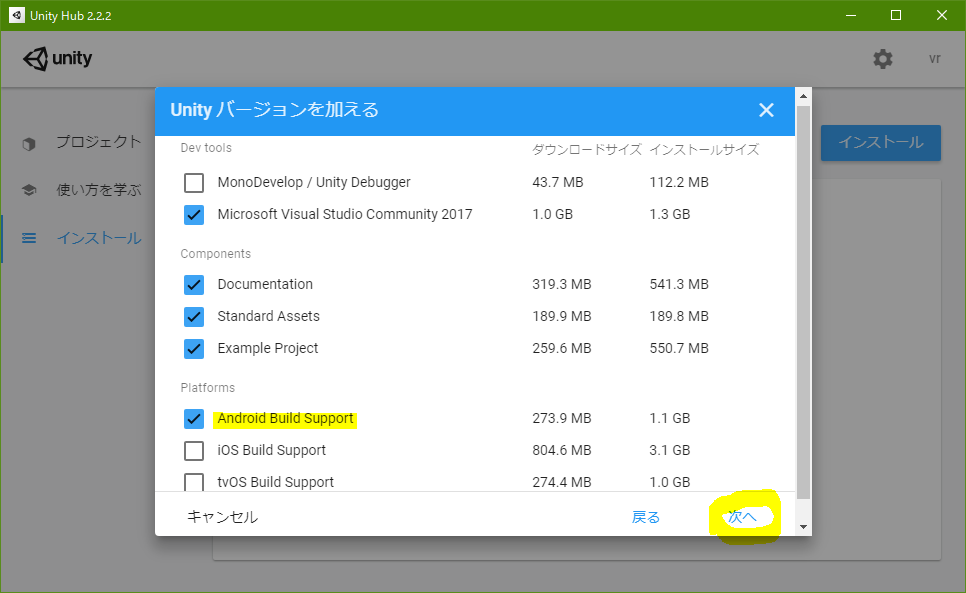Click the dialog vertical scrollbar thumb
966x593 pixels.
click(x=803, y=302)
